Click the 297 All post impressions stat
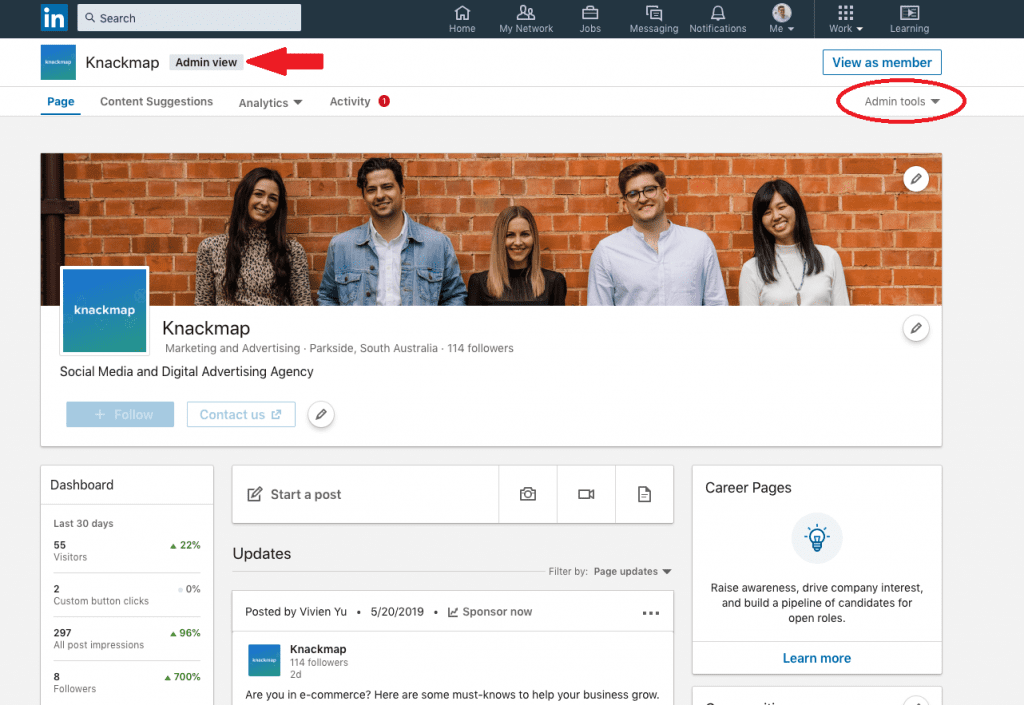This screenshot has width=1024, height=705. 127,638
